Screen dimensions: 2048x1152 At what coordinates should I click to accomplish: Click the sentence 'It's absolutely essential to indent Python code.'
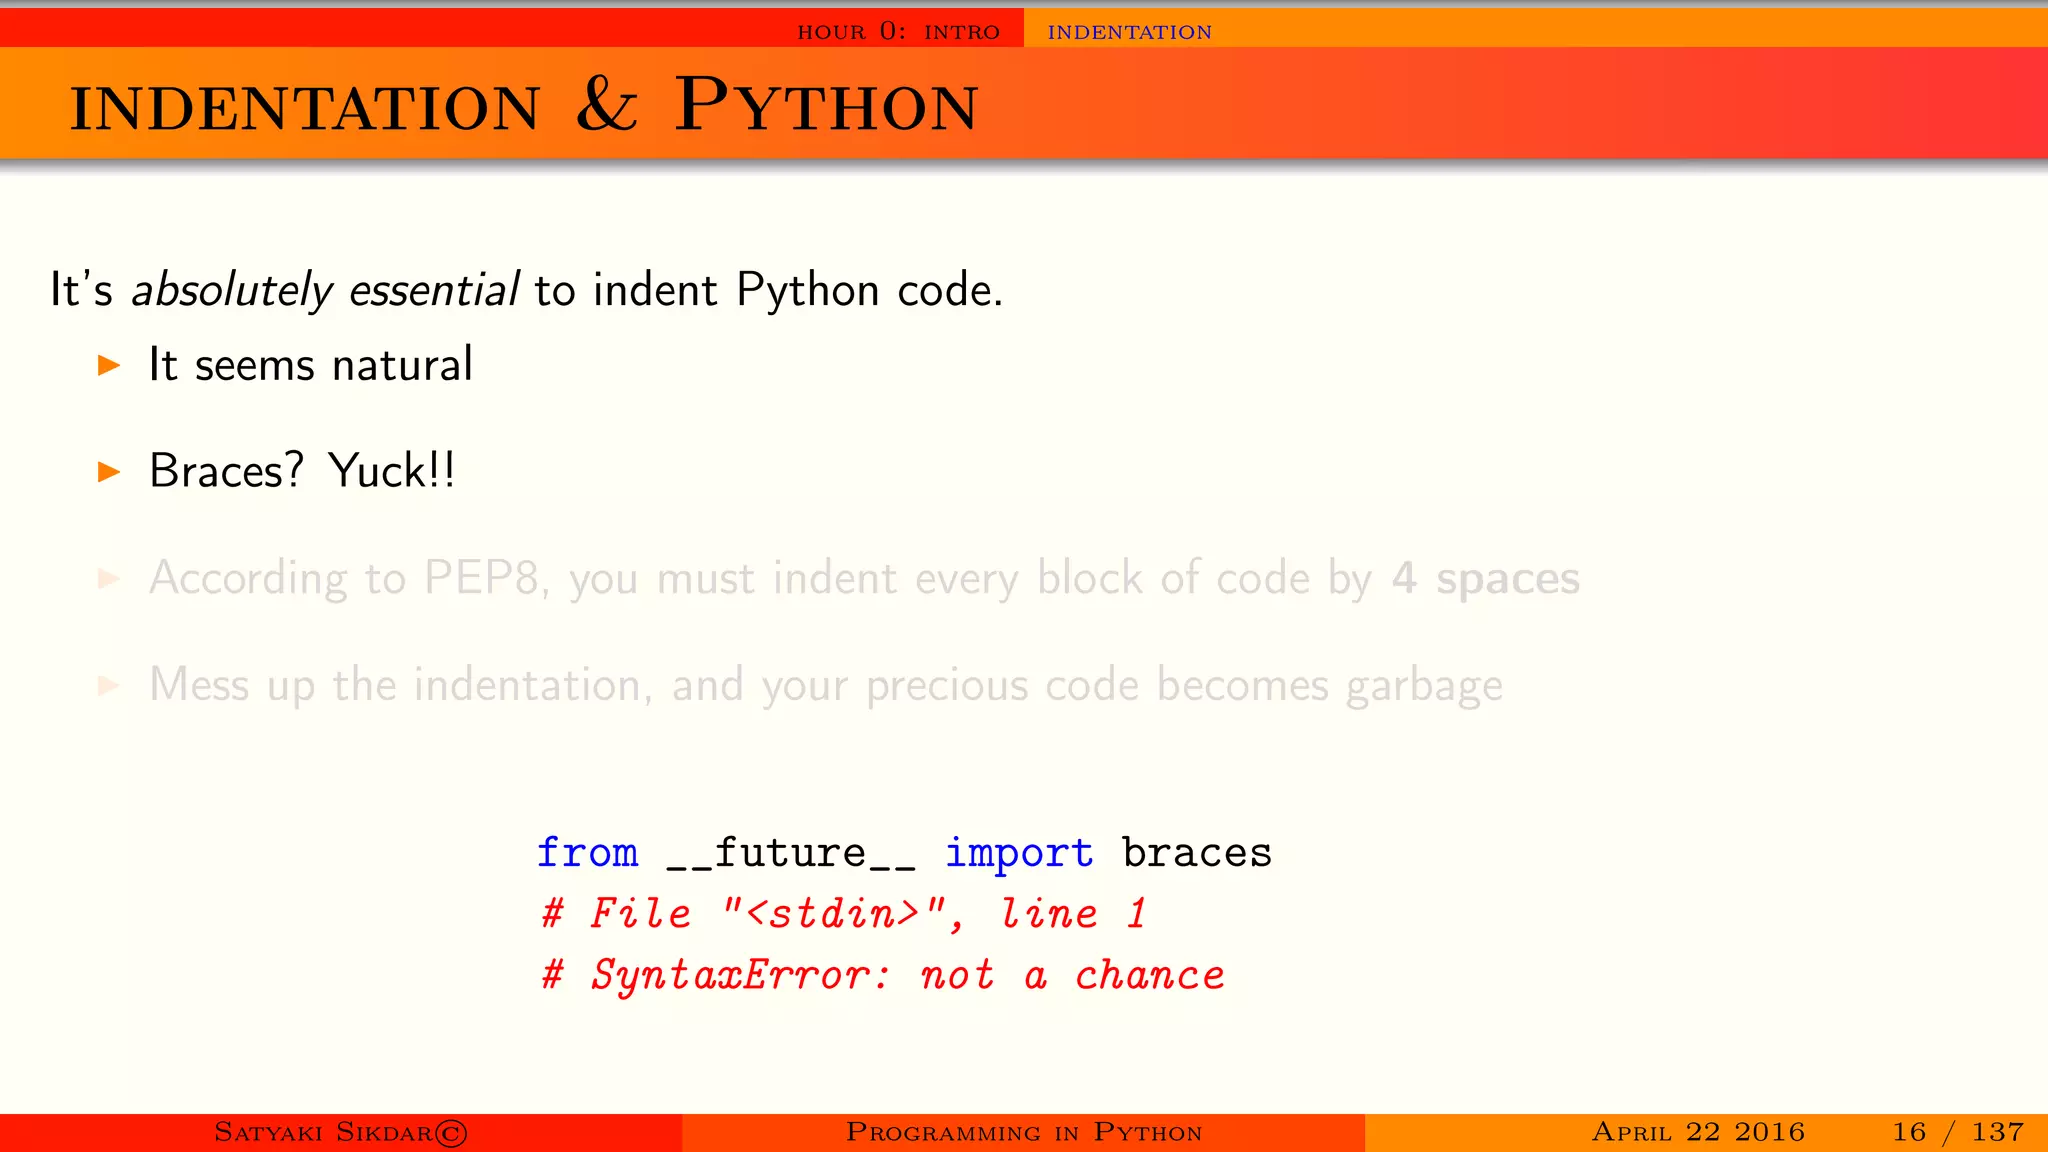(x=526, y=291)
